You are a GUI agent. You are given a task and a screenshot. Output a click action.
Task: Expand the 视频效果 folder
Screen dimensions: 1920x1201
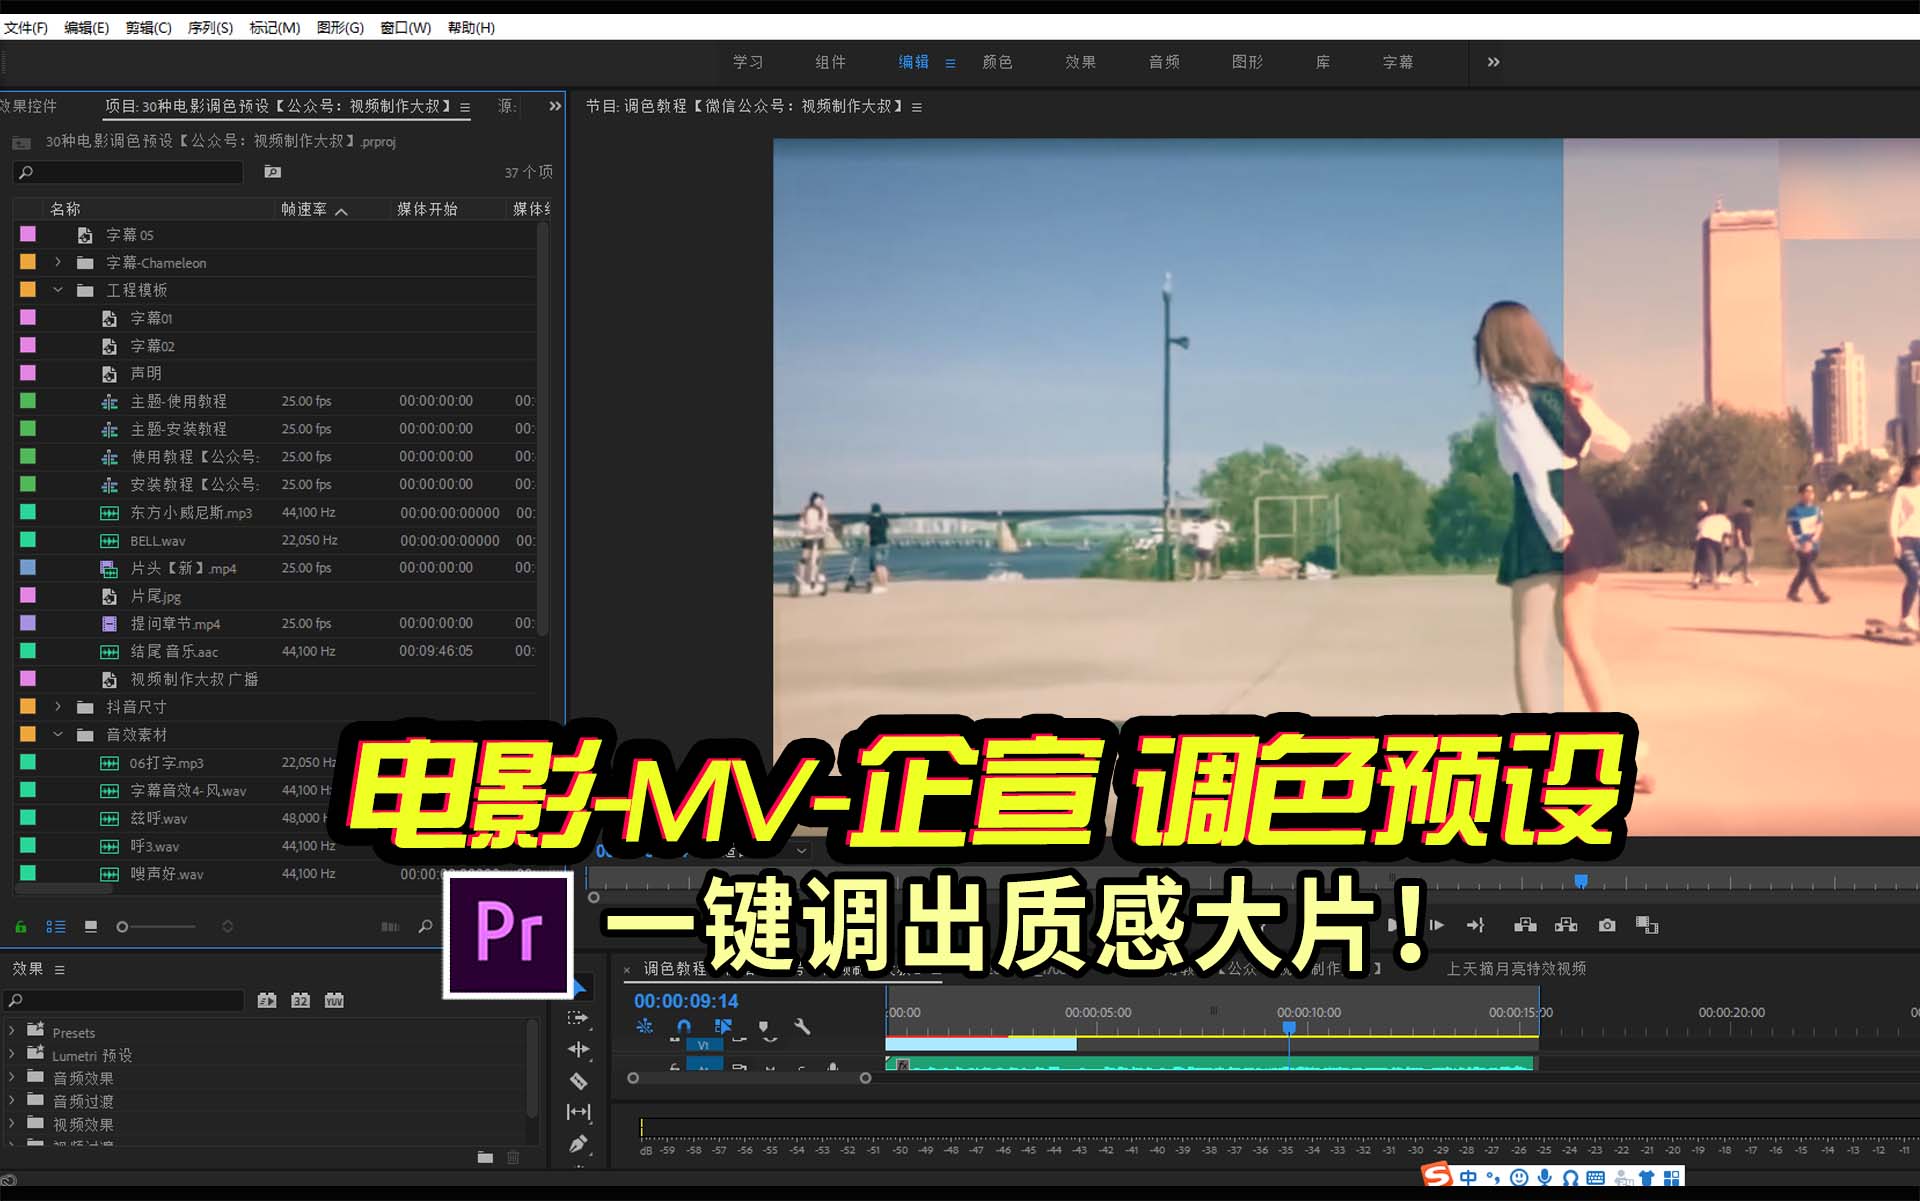tap(11, 1123)
